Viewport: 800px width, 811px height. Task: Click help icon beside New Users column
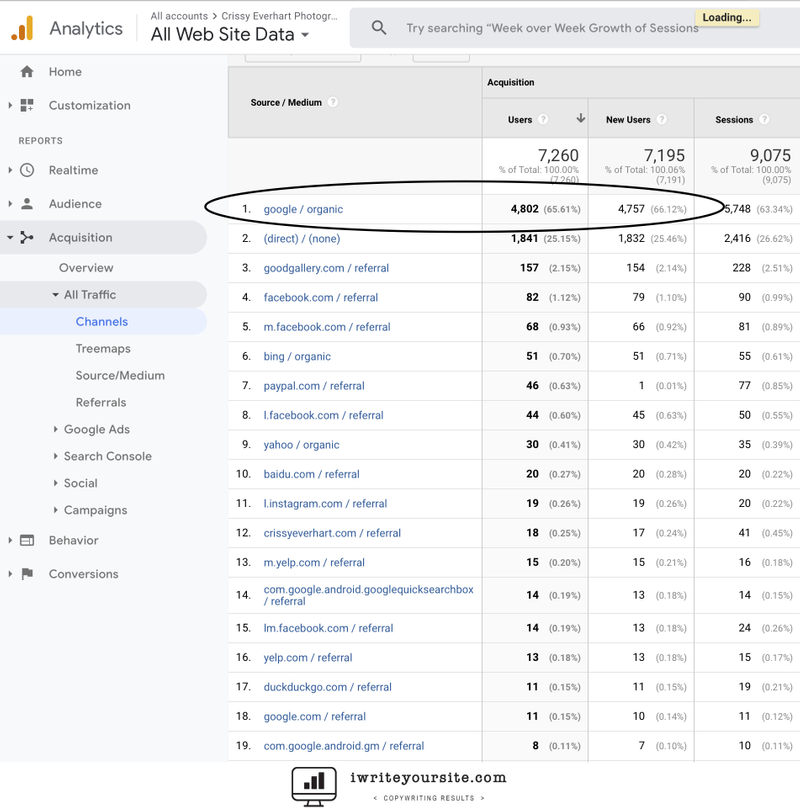661,119
